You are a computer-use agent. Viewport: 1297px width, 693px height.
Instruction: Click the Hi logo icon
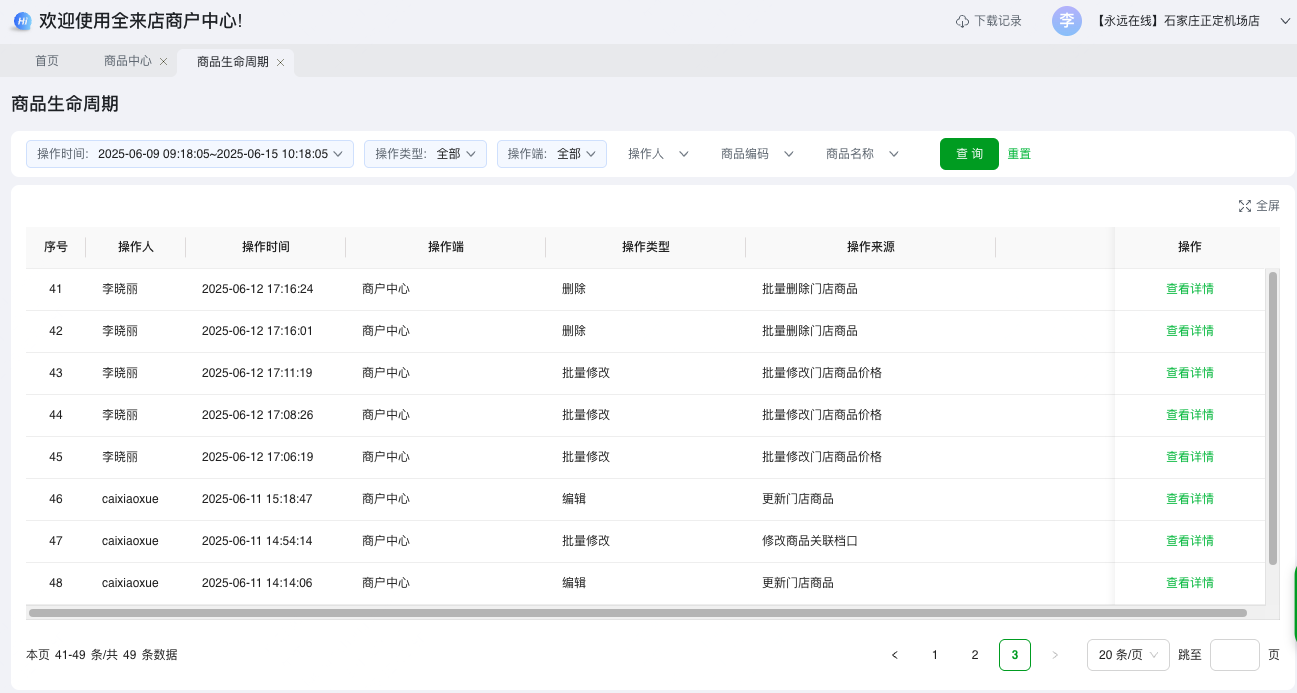(22, 21)
